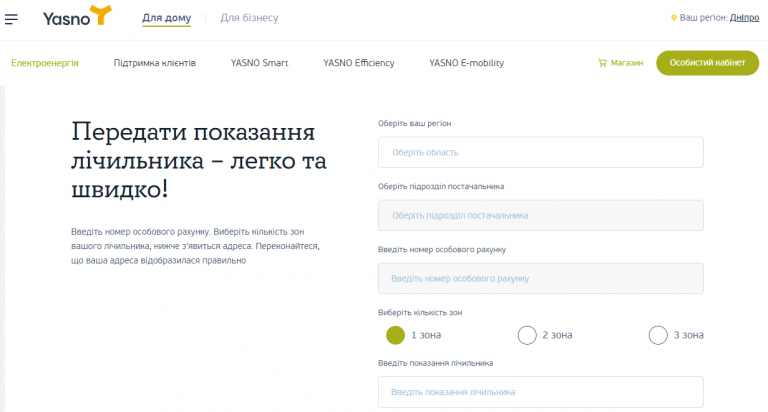Click the Особистий кабінет button

(x=708, y=63)
